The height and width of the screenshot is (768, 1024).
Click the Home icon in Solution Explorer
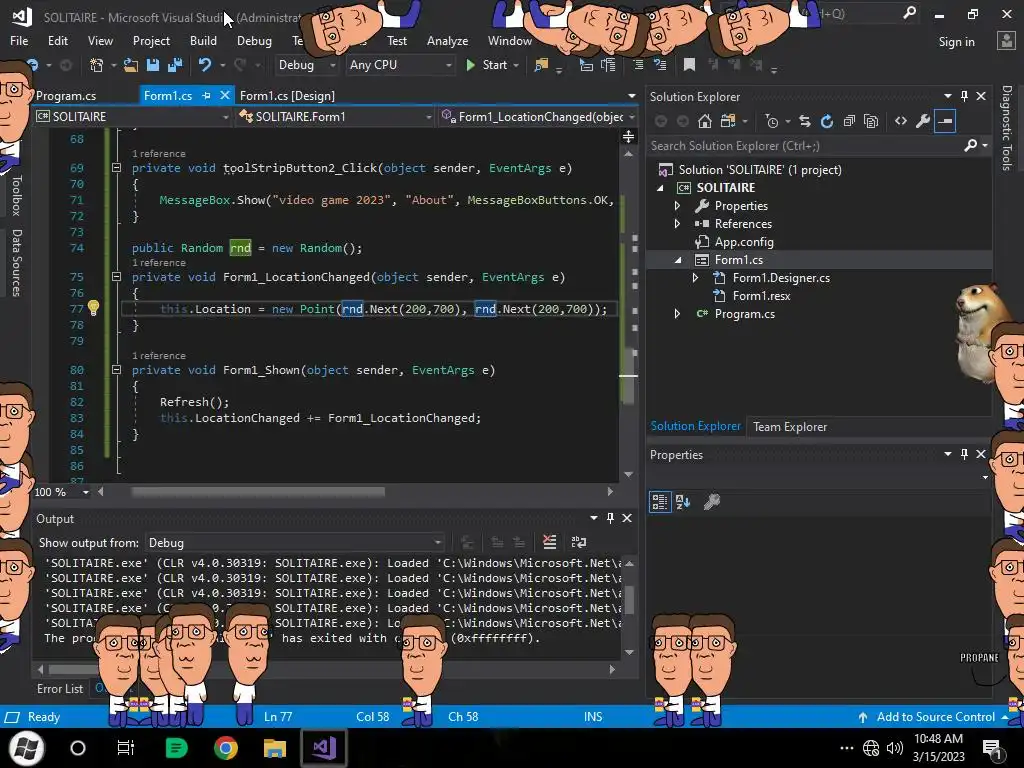click(705, 121)
